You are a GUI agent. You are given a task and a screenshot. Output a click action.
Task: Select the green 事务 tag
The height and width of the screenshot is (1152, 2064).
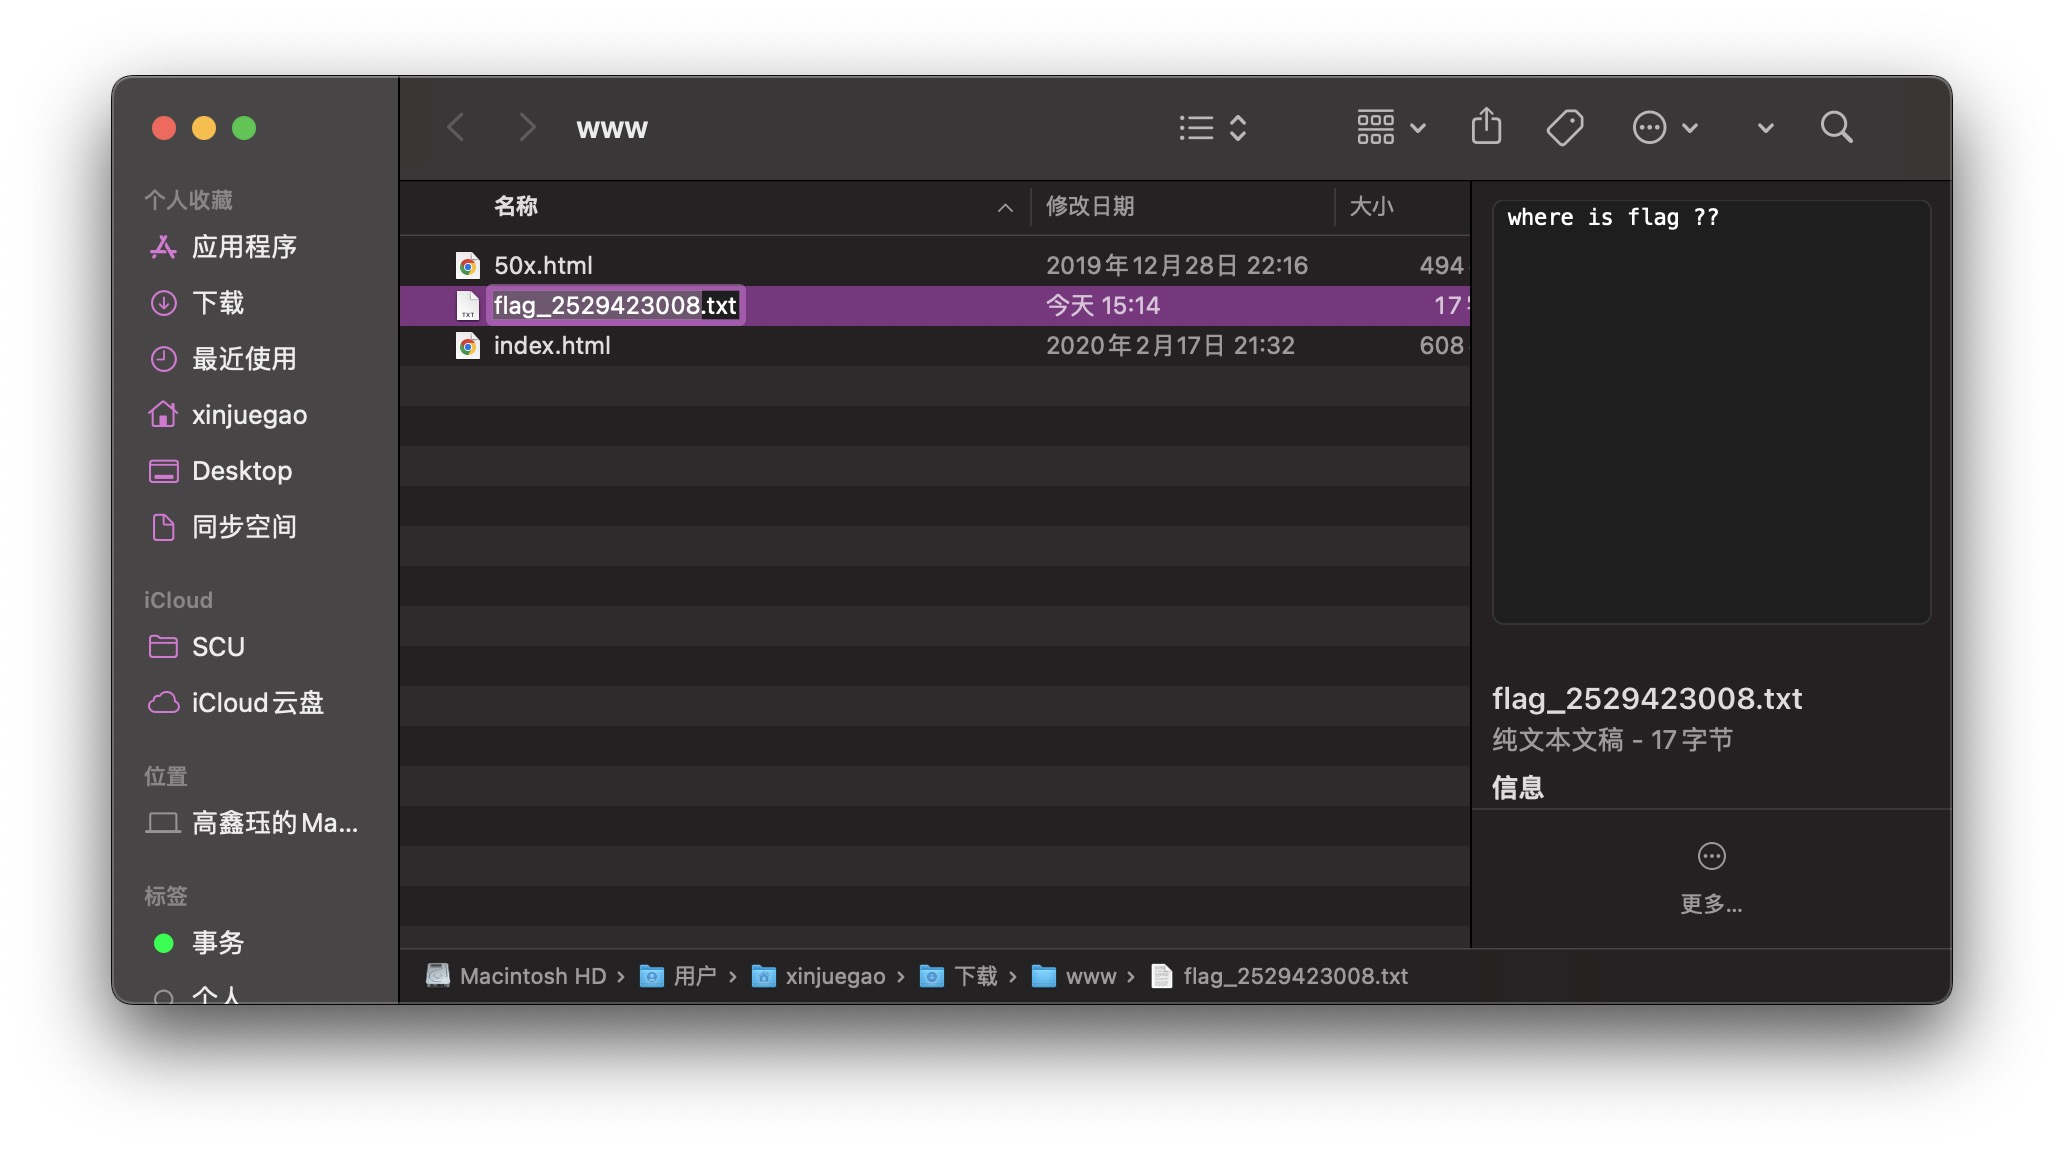point(217,943)
